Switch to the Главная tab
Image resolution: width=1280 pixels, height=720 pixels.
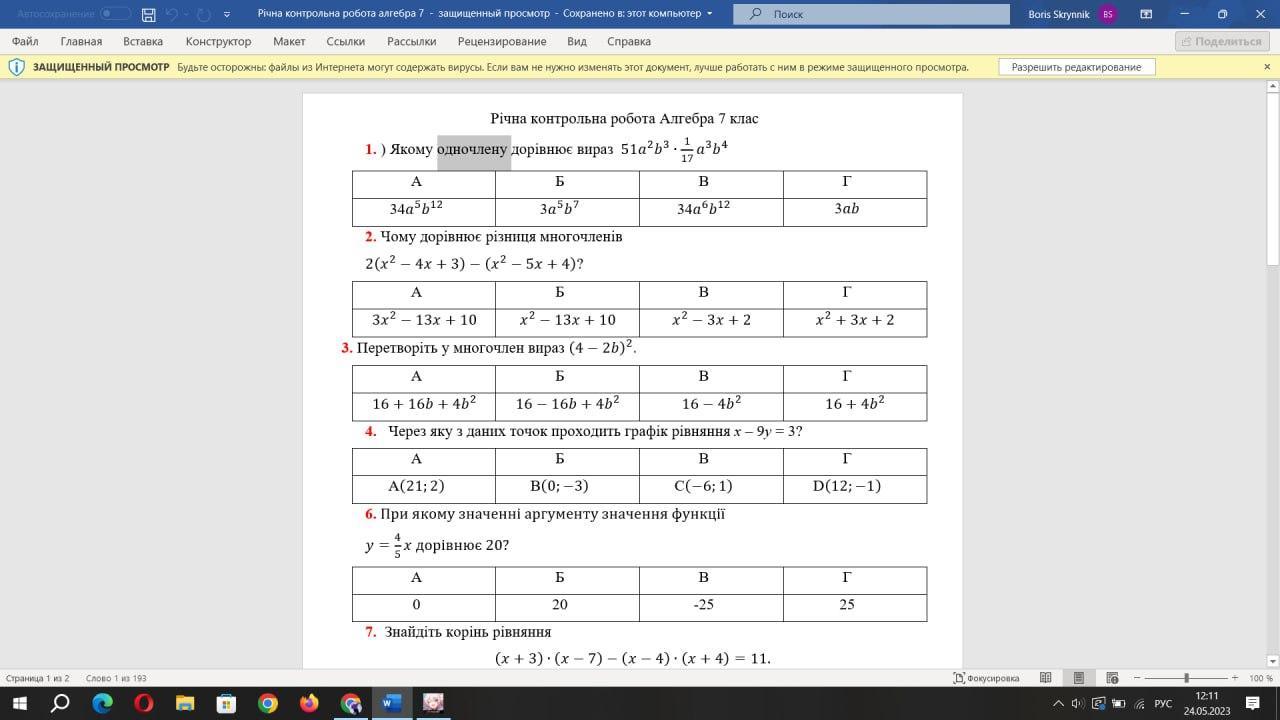tap(81, 41)
